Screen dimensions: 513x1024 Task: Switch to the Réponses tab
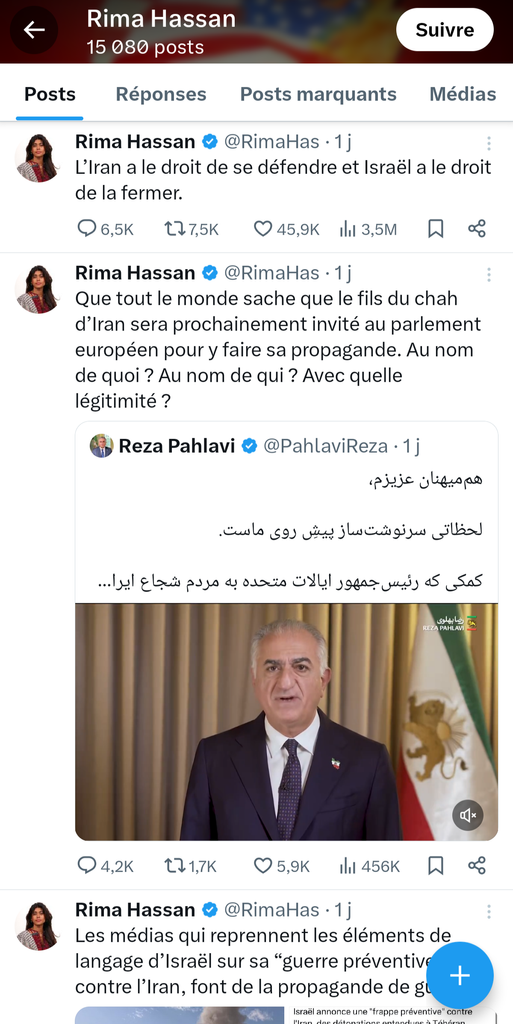[161, 94]
